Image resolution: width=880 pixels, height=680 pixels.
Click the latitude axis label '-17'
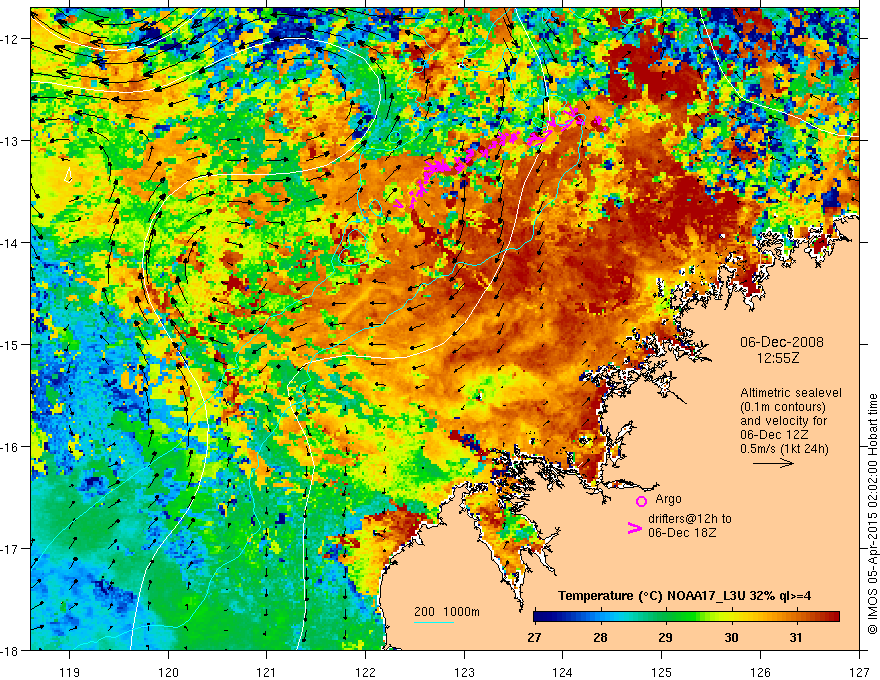(10, 548)
